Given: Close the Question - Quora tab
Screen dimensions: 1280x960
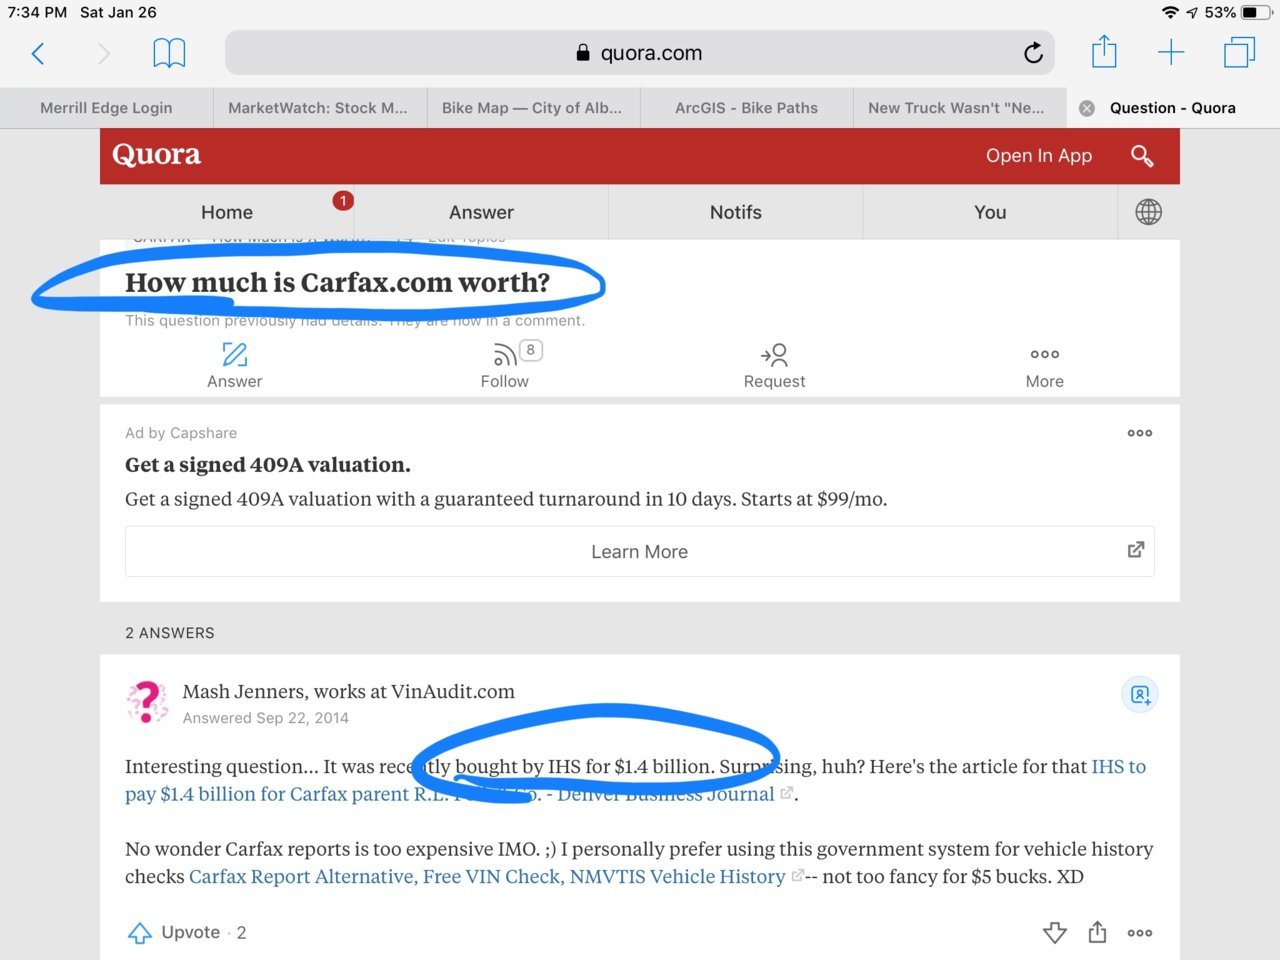Looking at the screenshot, I should click(1087, 108).
